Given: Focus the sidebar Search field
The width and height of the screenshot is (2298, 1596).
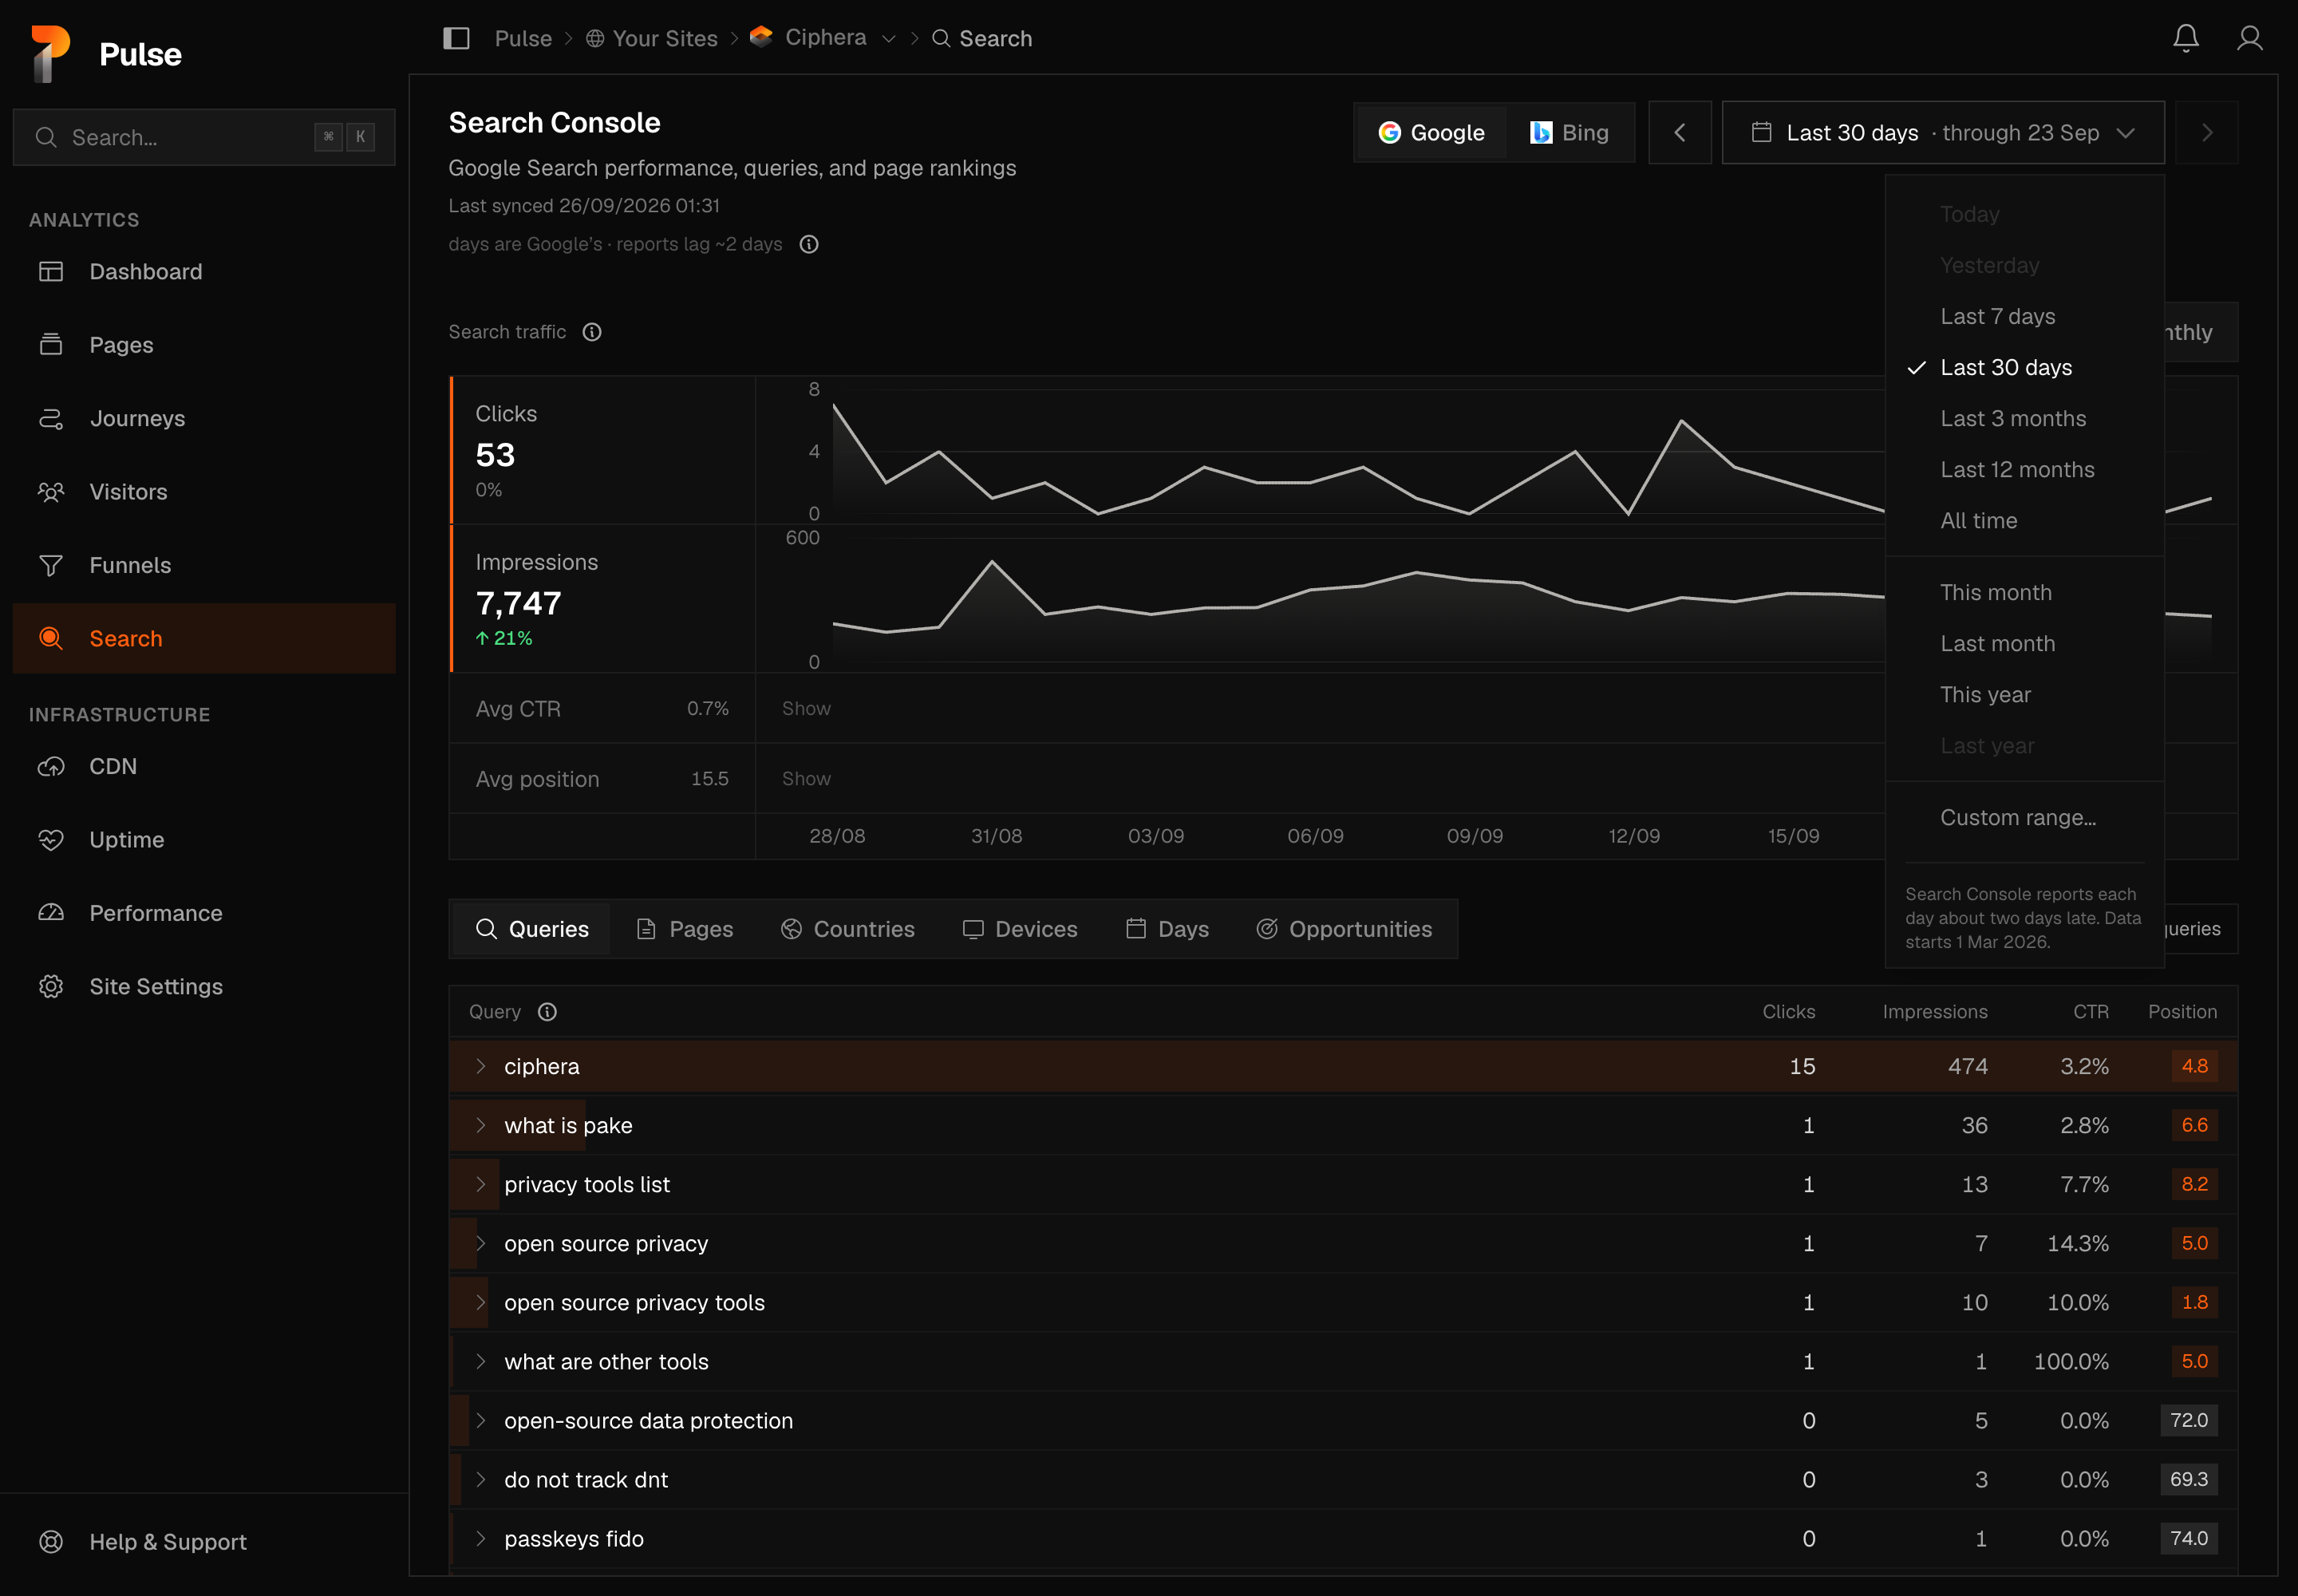Looking at the screenshot, I should tap(204, 137).
